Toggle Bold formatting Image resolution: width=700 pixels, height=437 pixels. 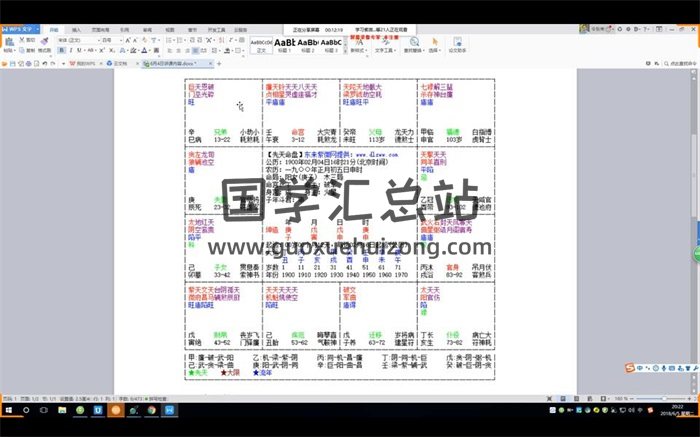[x=62, y=50]
